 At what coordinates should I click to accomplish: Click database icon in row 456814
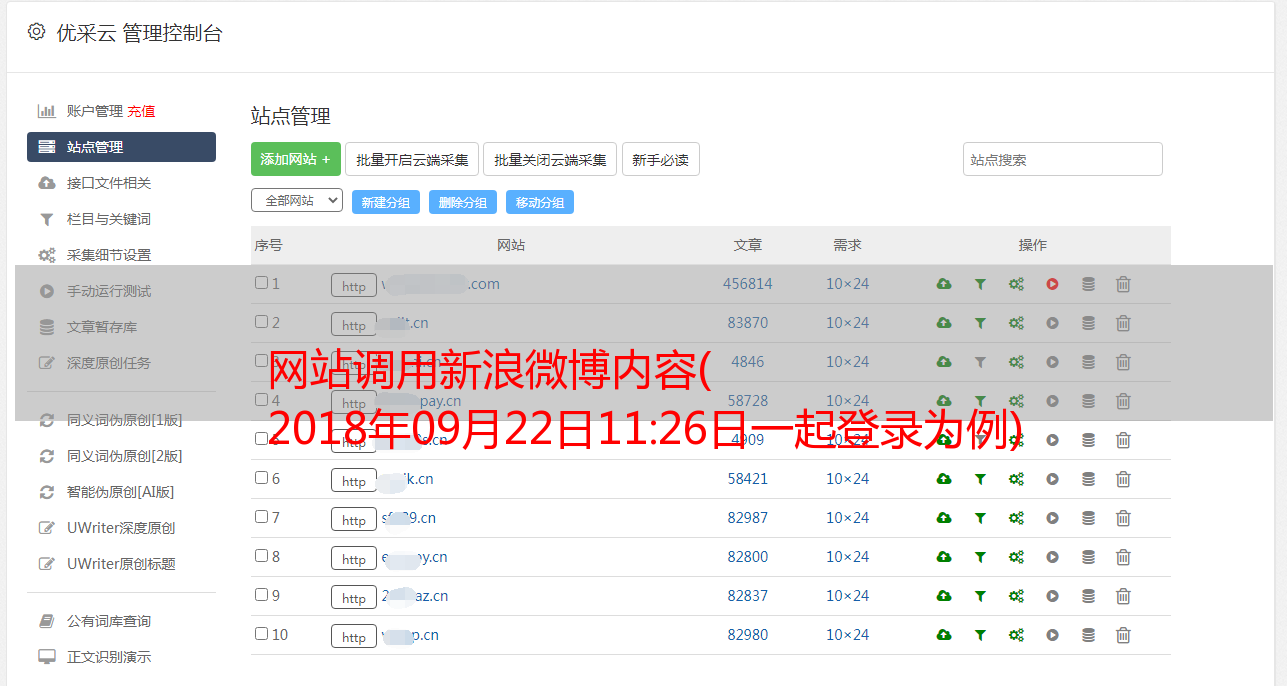click(x=1088, y=284)
